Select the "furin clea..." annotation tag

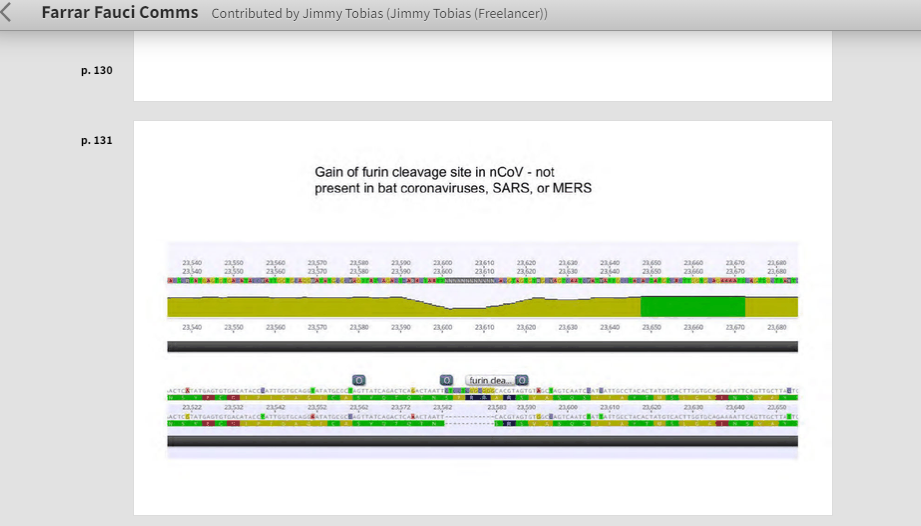pos(489,381)
